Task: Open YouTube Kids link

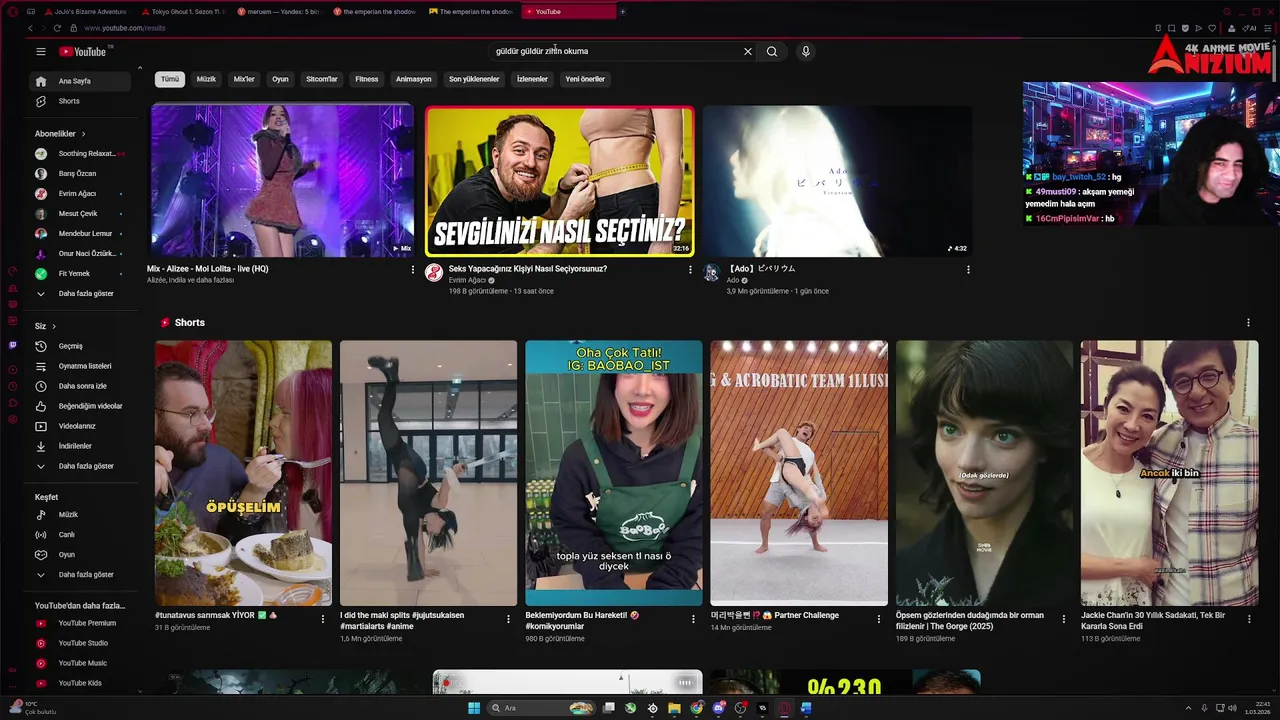Action: [x=81, y=683]
